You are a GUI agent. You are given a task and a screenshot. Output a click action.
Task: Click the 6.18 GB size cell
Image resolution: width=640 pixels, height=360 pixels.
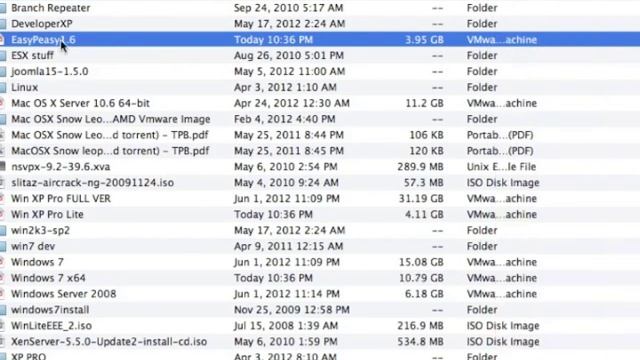pyautogui.click(x=424, y=294)
